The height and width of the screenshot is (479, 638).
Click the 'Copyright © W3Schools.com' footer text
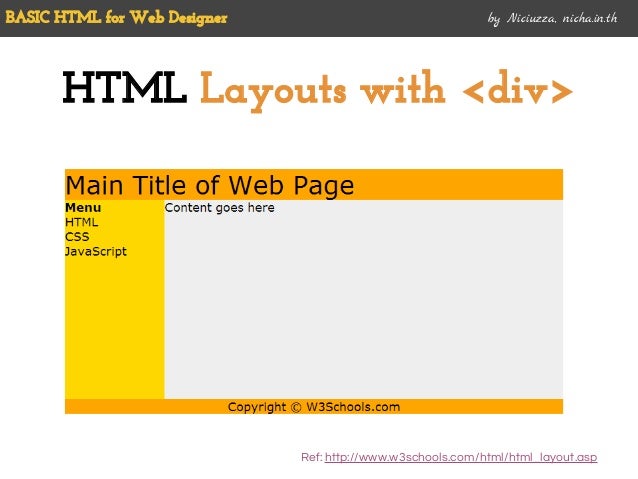(314, 407)
